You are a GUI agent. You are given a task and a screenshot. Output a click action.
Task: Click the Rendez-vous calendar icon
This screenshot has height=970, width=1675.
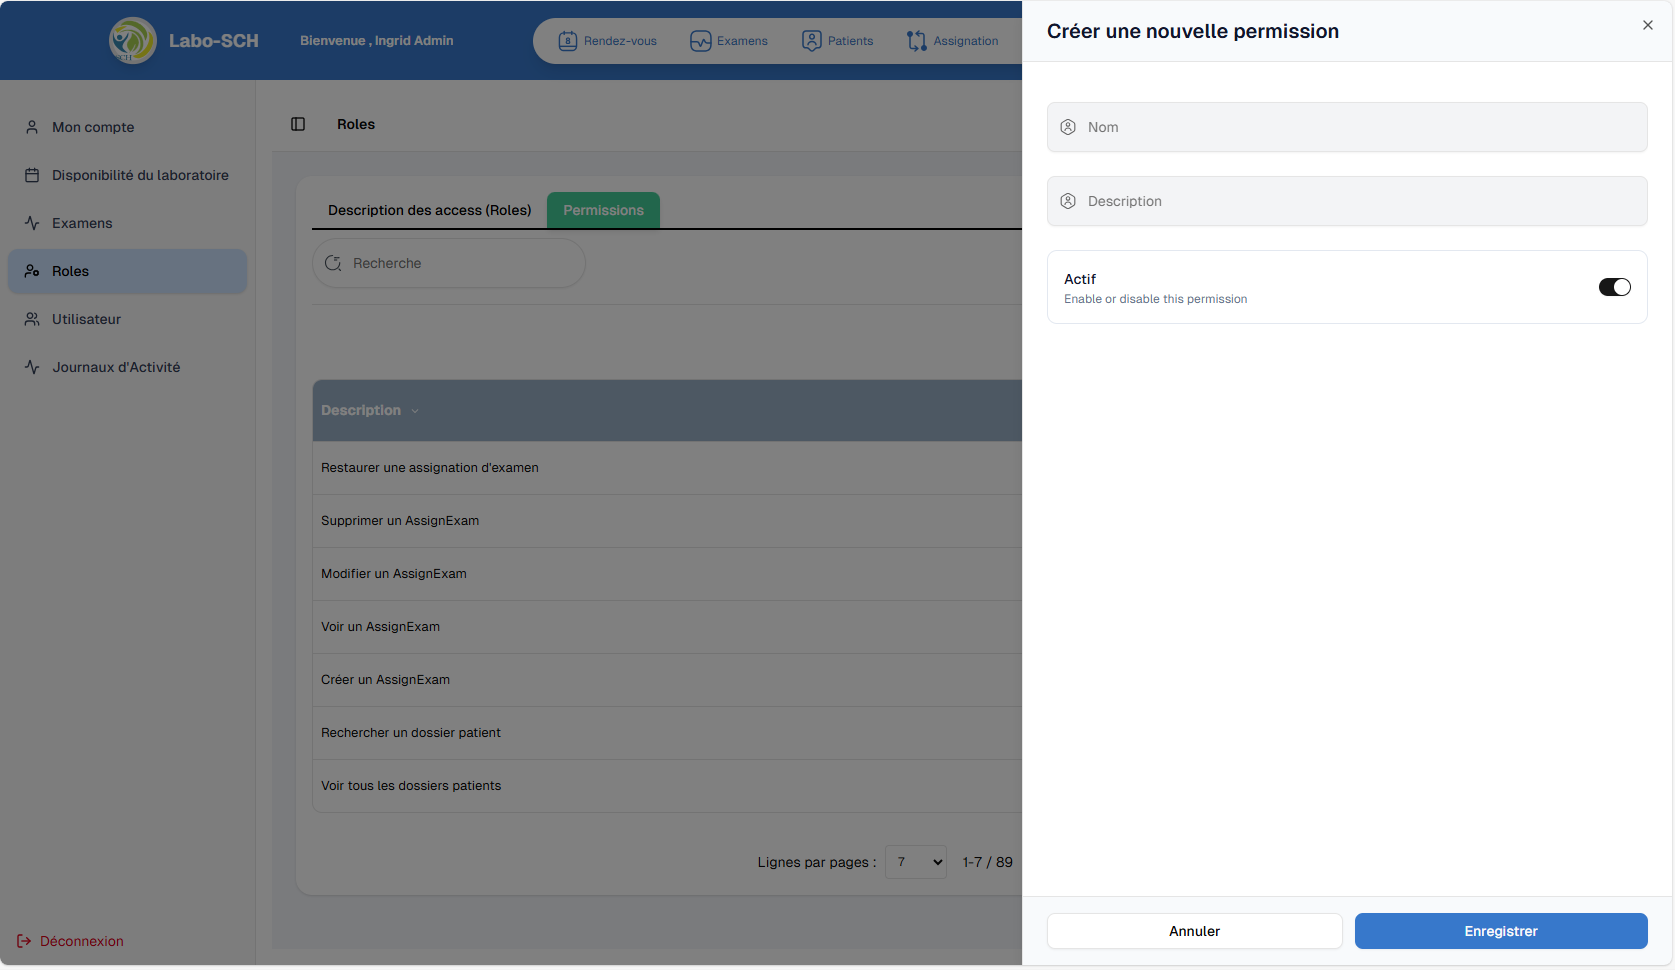(568, 41)
